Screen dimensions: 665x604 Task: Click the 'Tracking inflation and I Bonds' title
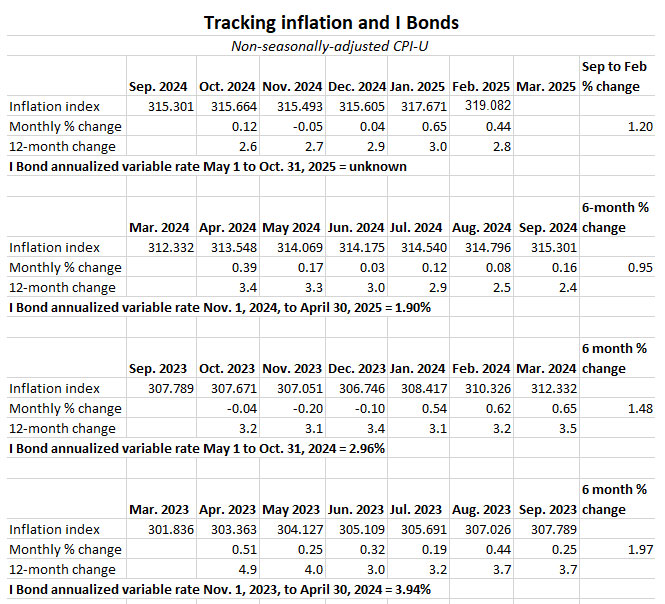tap(330, 22)
